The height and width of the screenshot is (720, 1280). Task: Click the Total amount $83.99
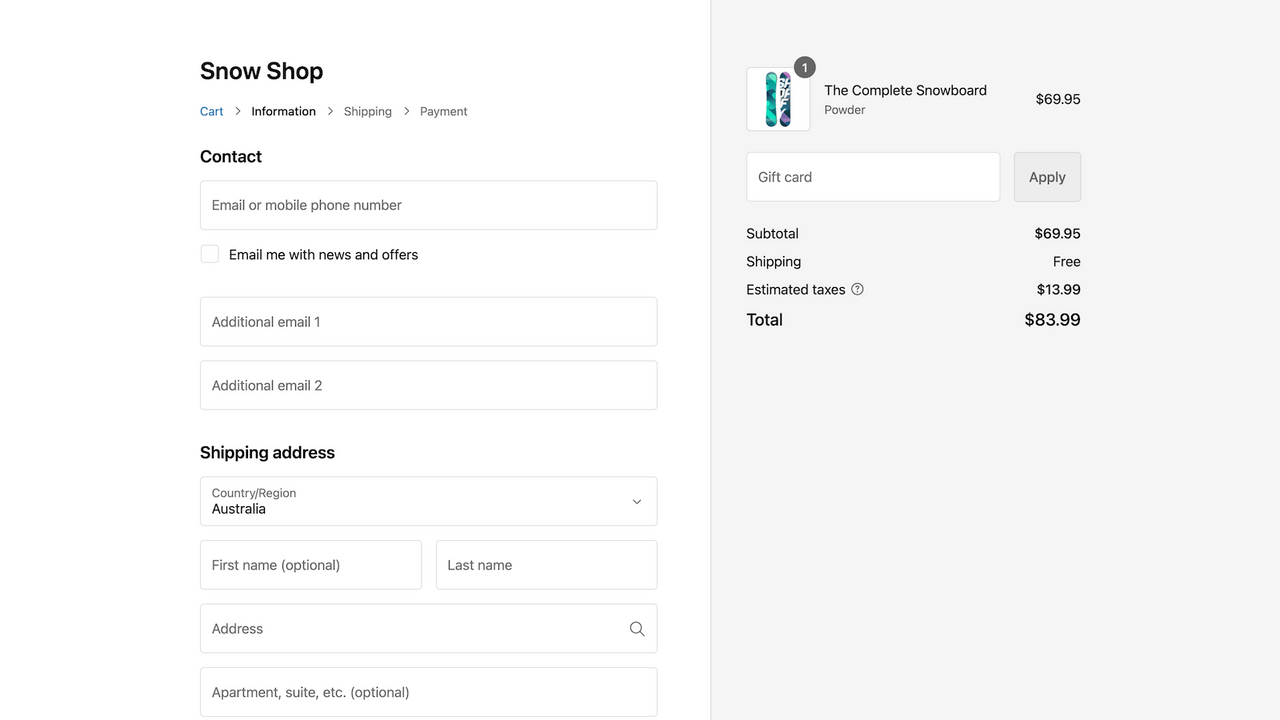[1052, 320]
